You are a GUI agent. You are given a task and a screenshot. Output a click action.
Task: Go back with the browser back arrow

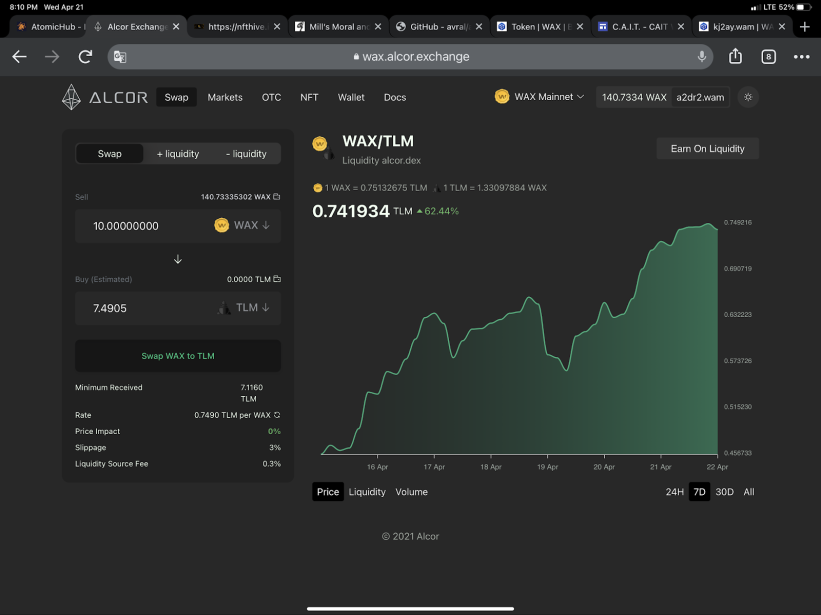click(x=19, y=57)
